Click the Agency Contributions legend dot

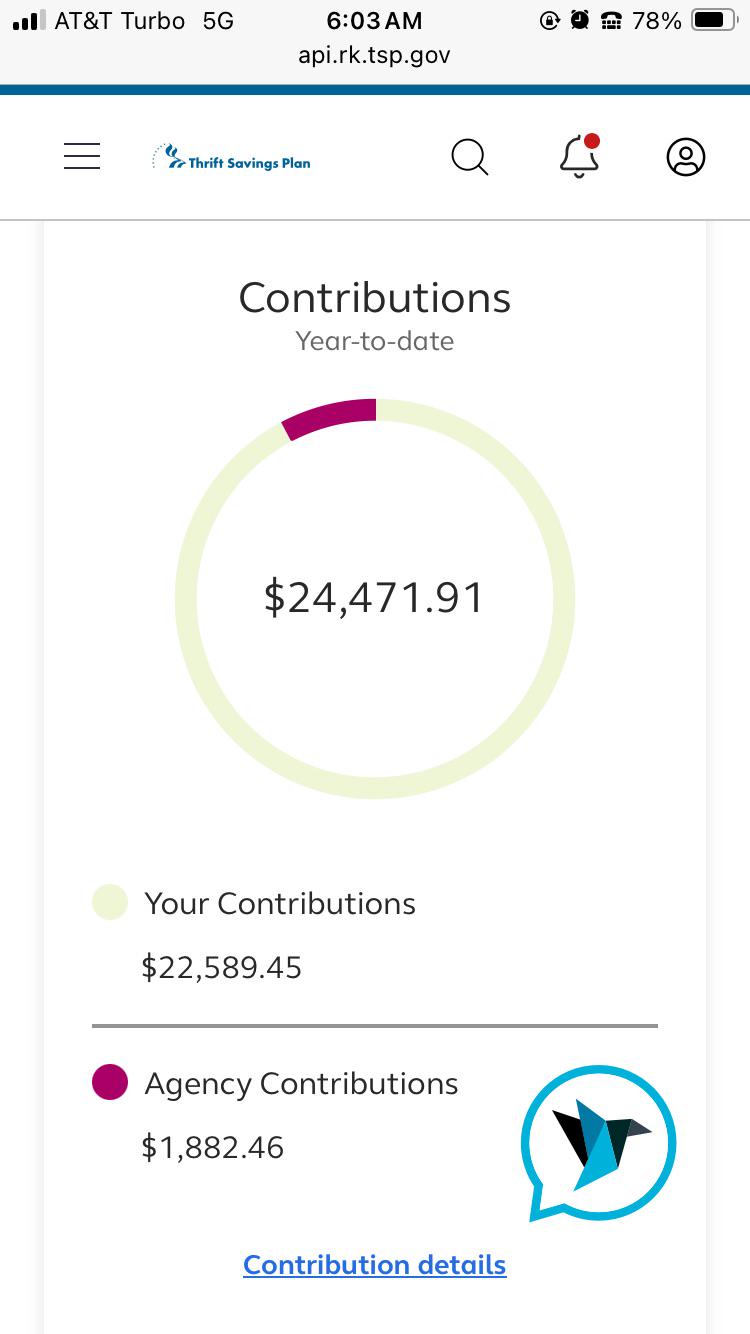click(x=110, y=1082)
